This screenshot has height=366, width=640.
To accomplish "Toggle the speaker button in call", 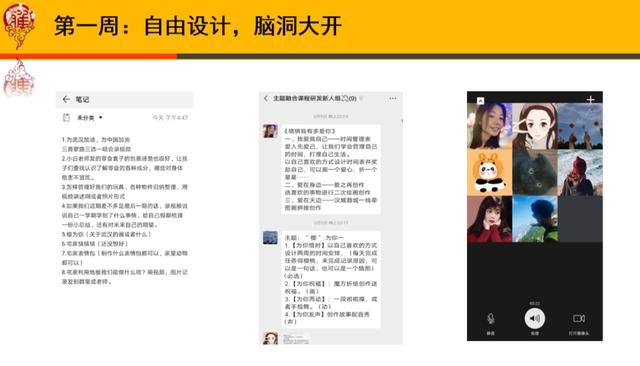I will 535,318.
